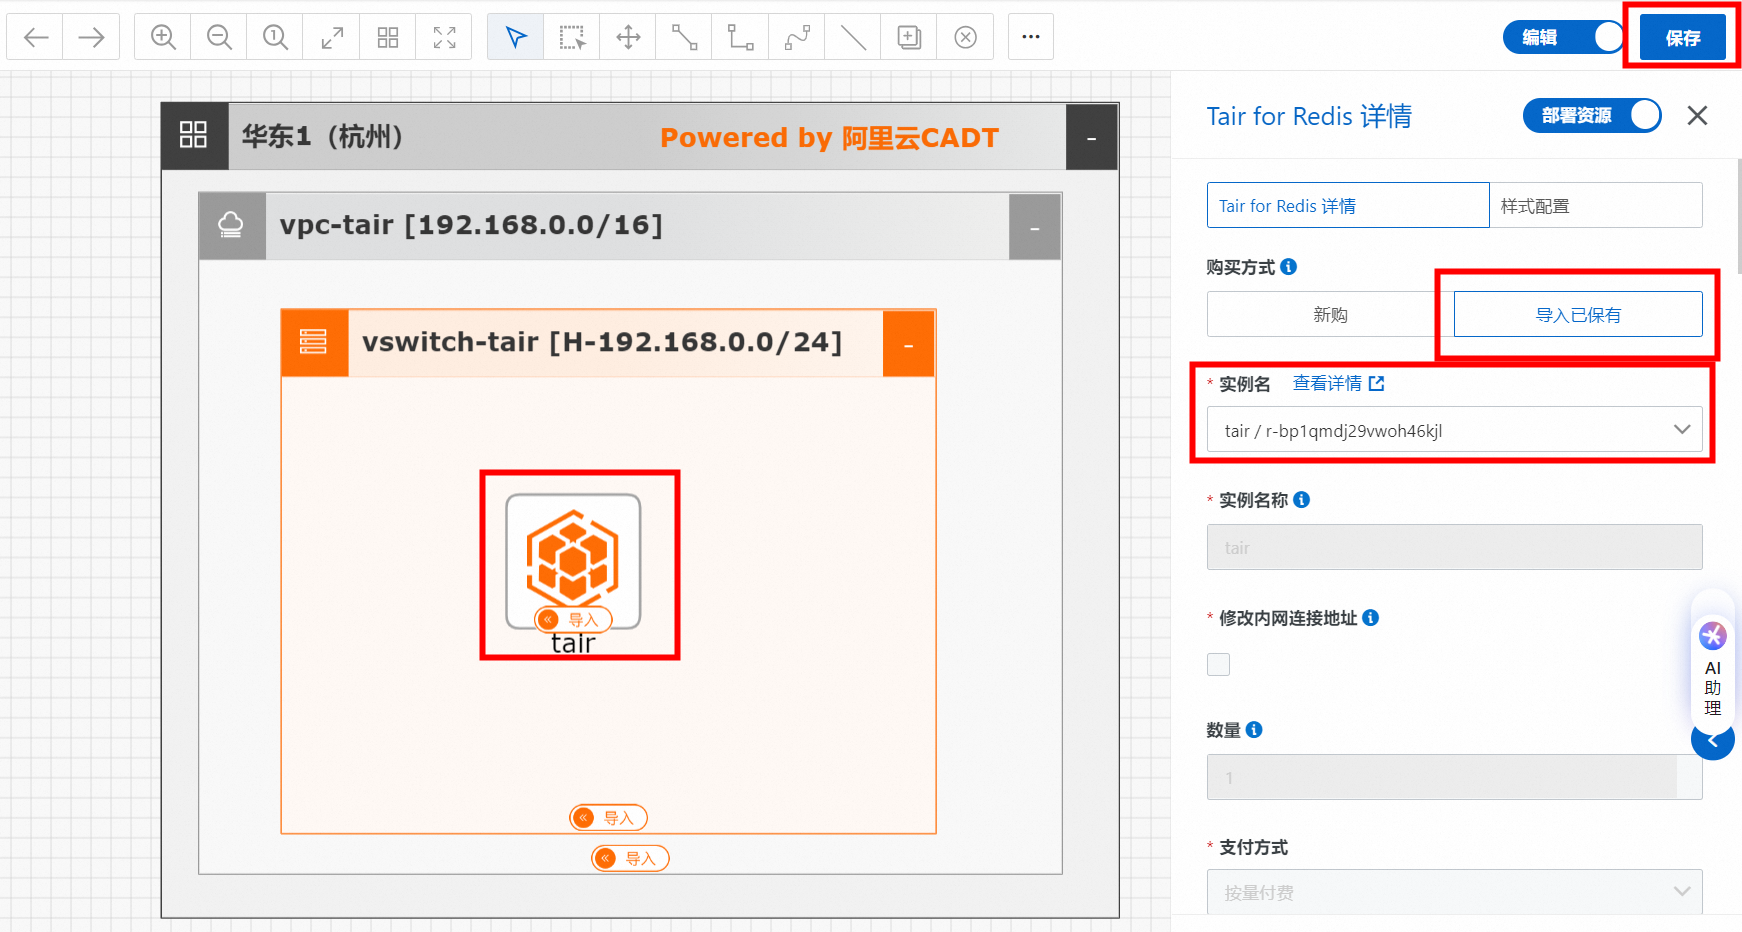This screenshot has height=932, width=1742.
Task: Click the 实例名称 info icon
Action: (1302, 500)
